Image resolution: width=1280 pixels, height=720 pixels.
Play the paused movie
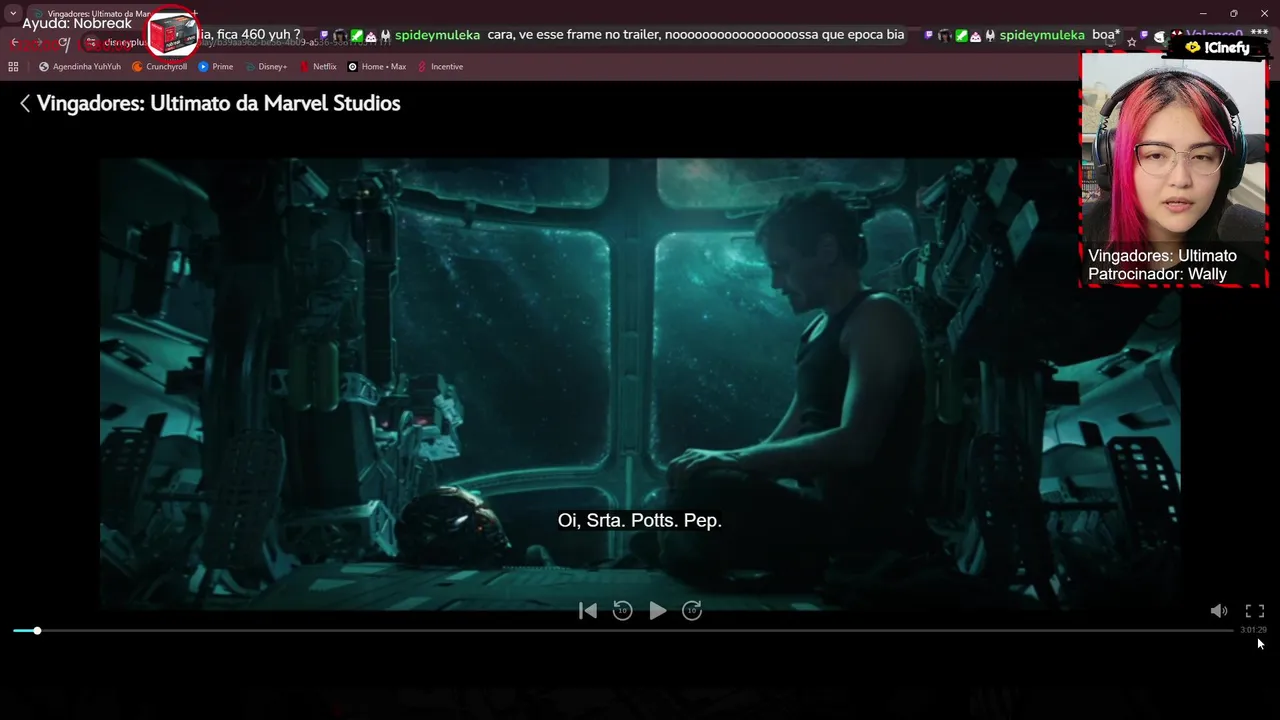tap(657, 610)
